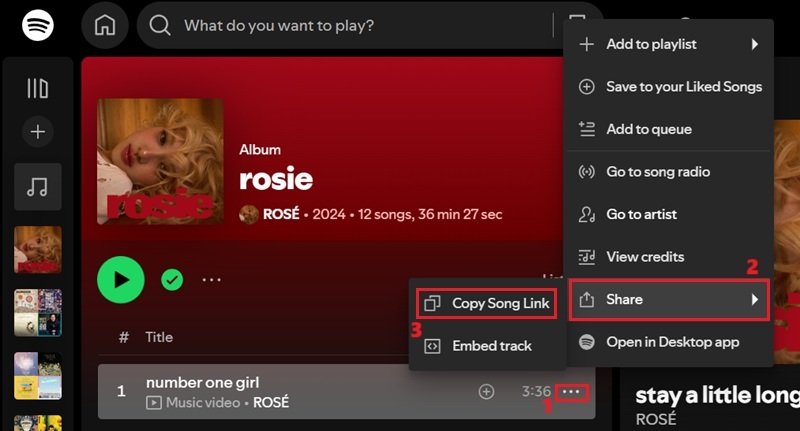Expand the Share submenu arrow

pos(755,299)
